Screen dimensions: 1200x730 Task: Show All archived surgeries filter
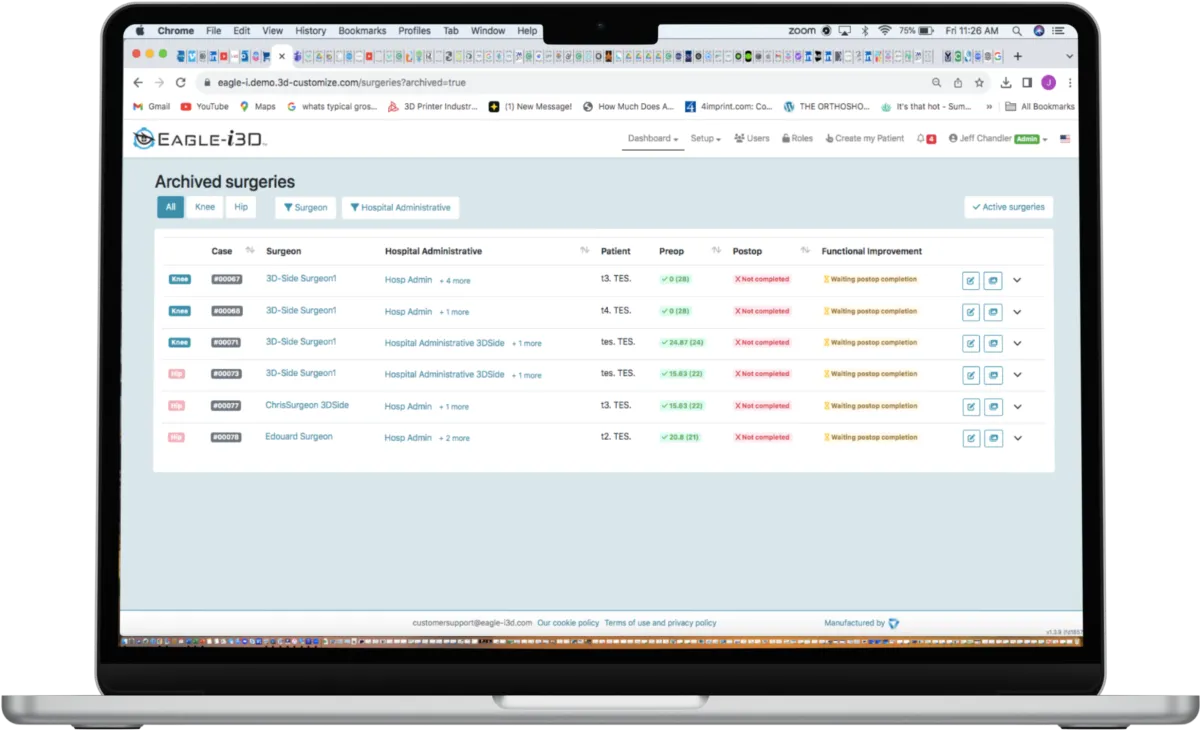click(170, 207)
